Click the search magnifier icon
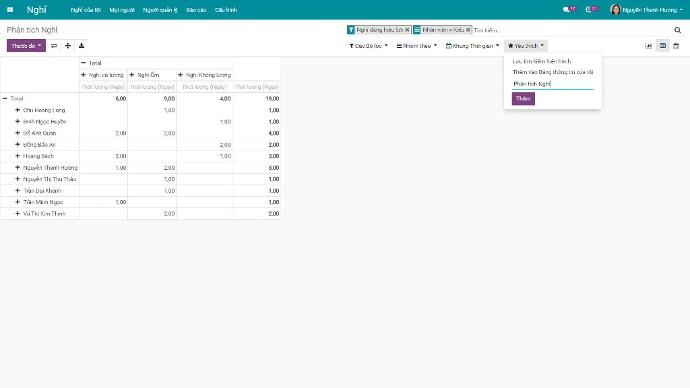This screenshot has height=388, width=690. 677,30
